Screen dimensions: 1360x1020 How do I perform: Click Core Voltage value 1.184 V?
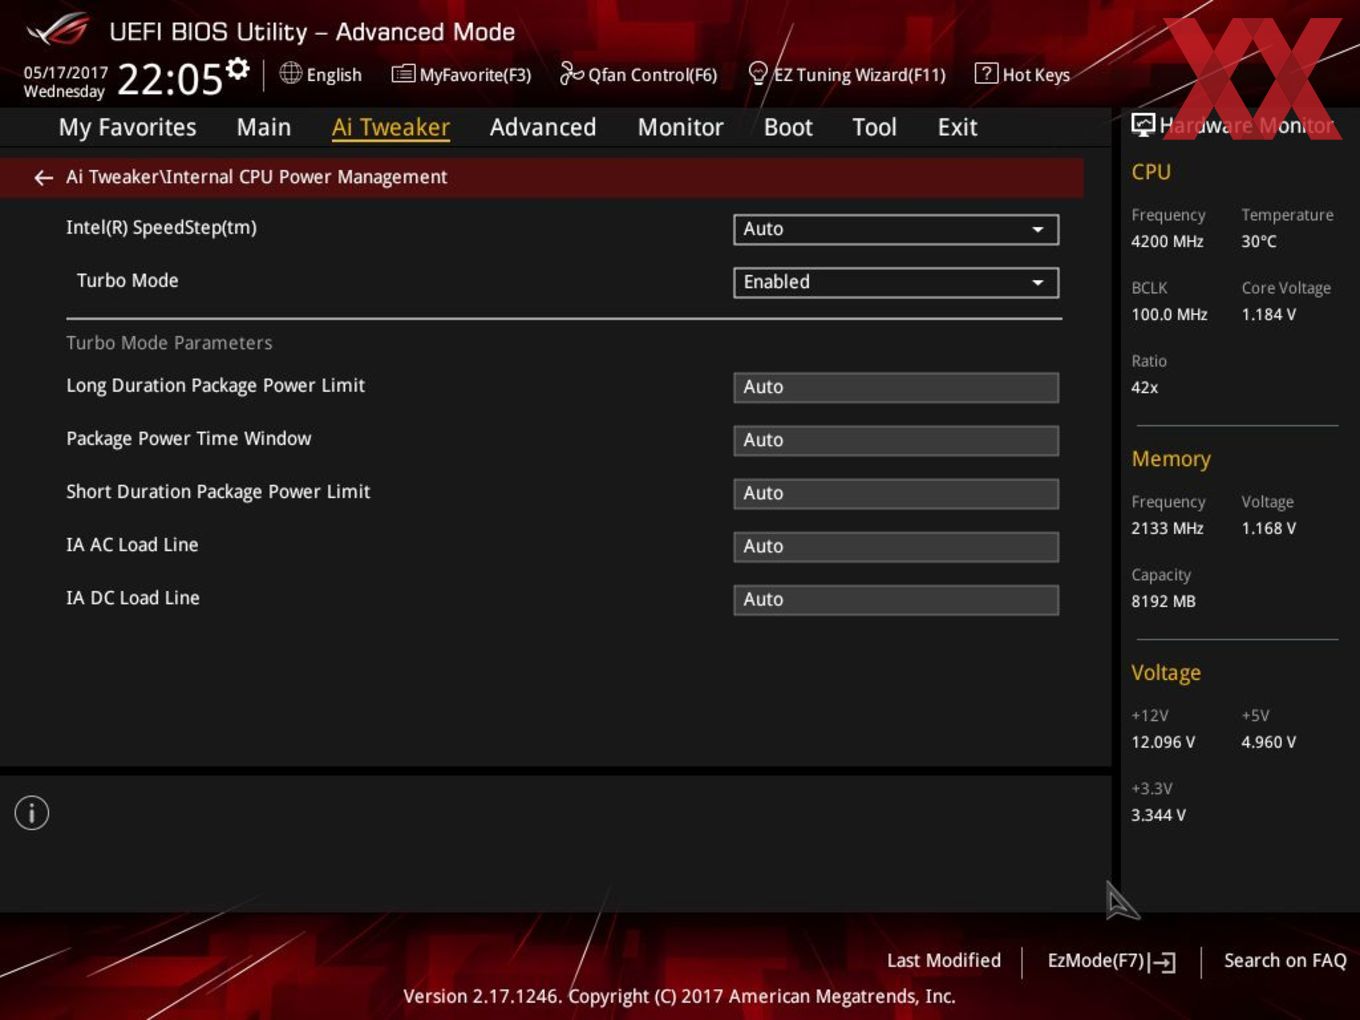coord(1269,314)
